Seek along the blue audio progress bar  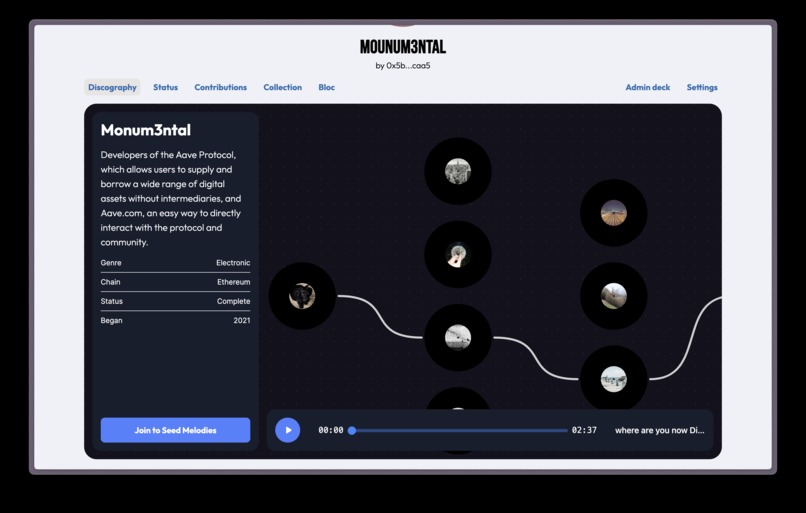coord(460,431)
